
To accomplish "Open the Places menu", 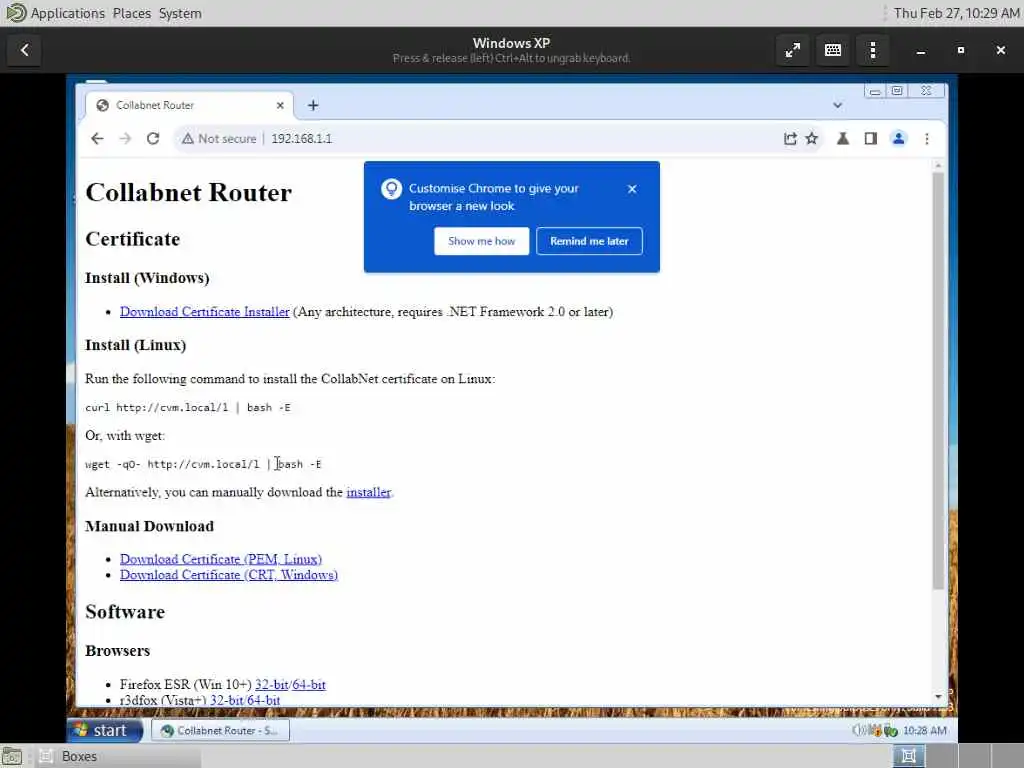I will [131, 13].
